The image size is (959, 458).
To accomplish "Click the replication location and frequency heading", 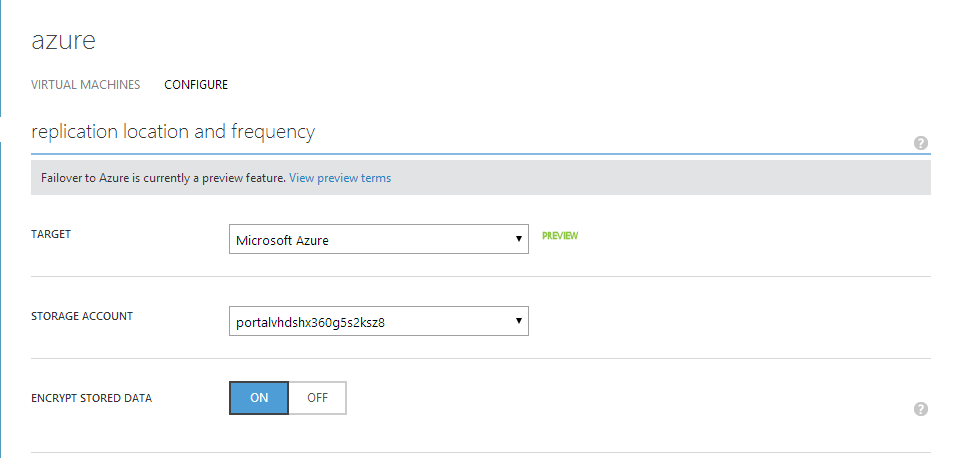I will tap(173, 132).
